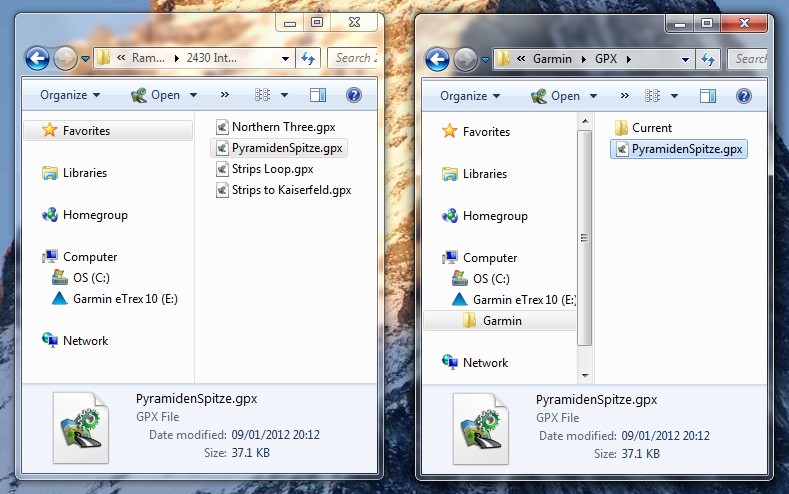Toggle preview pane in left window

(x=318, y=96)
